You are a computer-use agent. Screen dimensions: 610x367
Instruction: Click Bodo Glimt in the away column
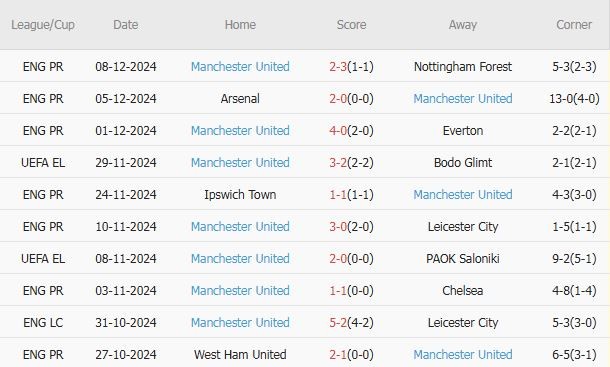(x=463, y=162)
